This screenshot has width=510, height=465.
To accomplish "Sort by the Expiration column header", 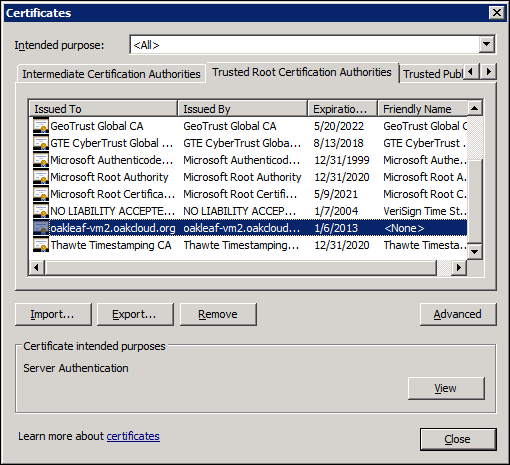I will point(343,109).
